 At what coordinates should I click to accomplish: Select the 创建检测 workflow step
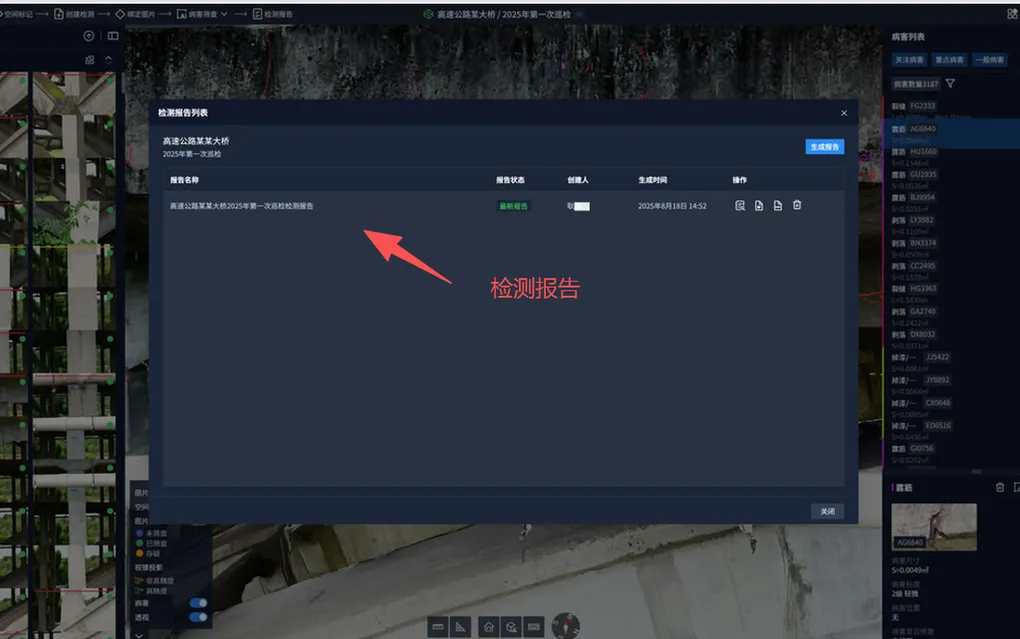pos(74,14)
